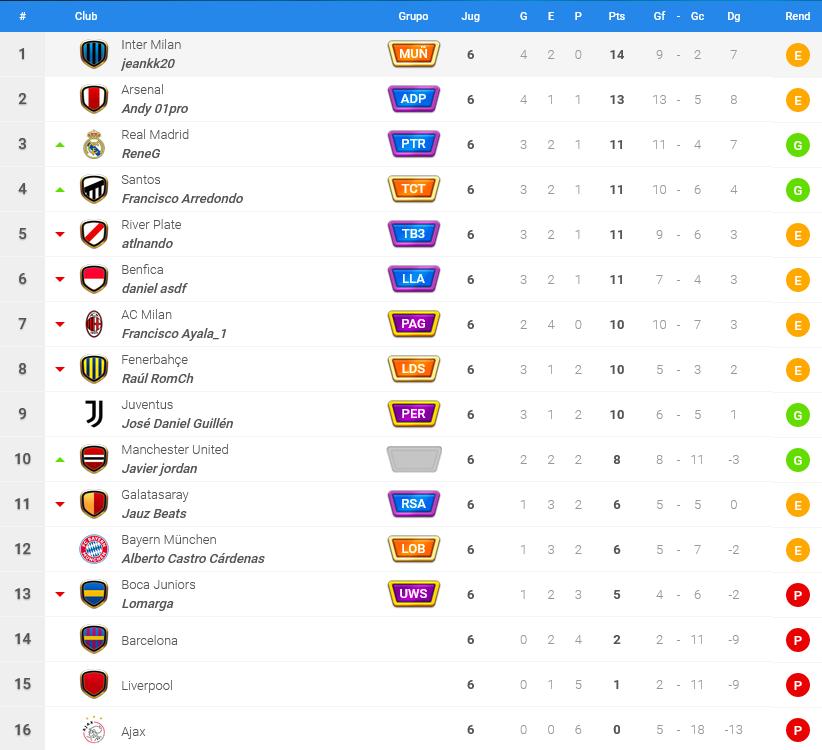Click Arsenal's orange E performance indicator

[797, 100]
